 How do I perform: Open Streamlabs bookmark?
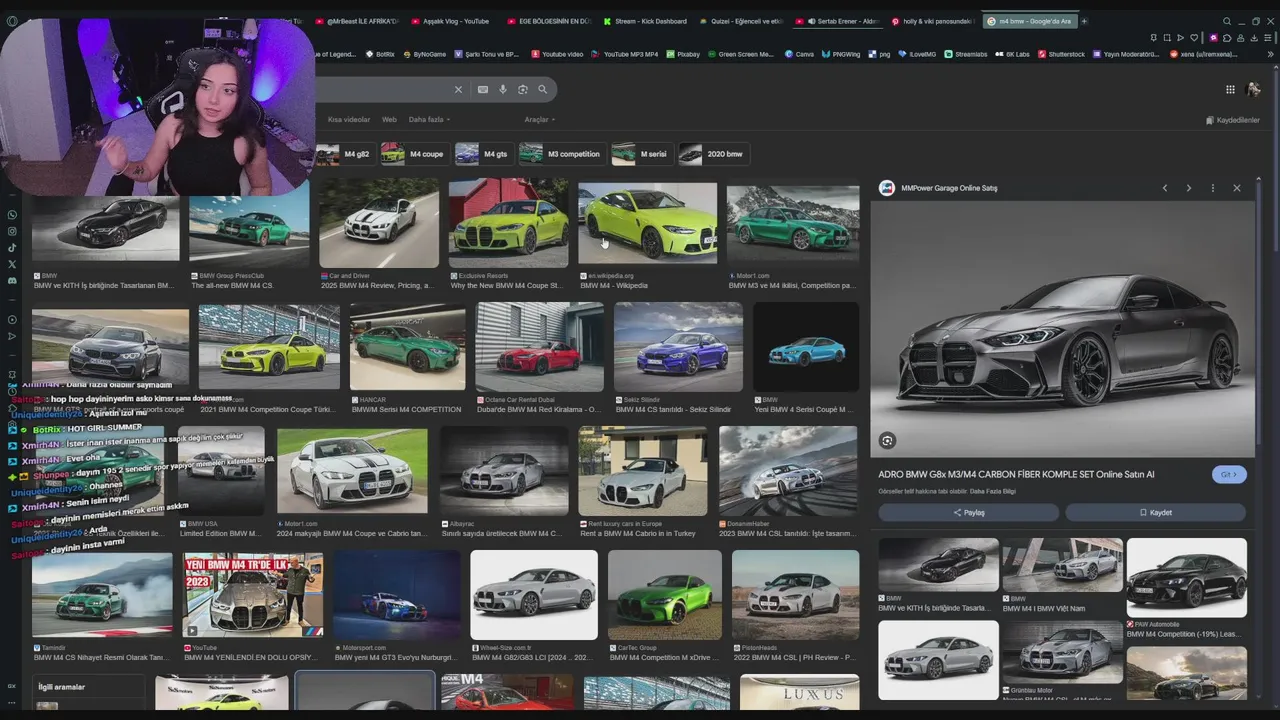[965, 54]
